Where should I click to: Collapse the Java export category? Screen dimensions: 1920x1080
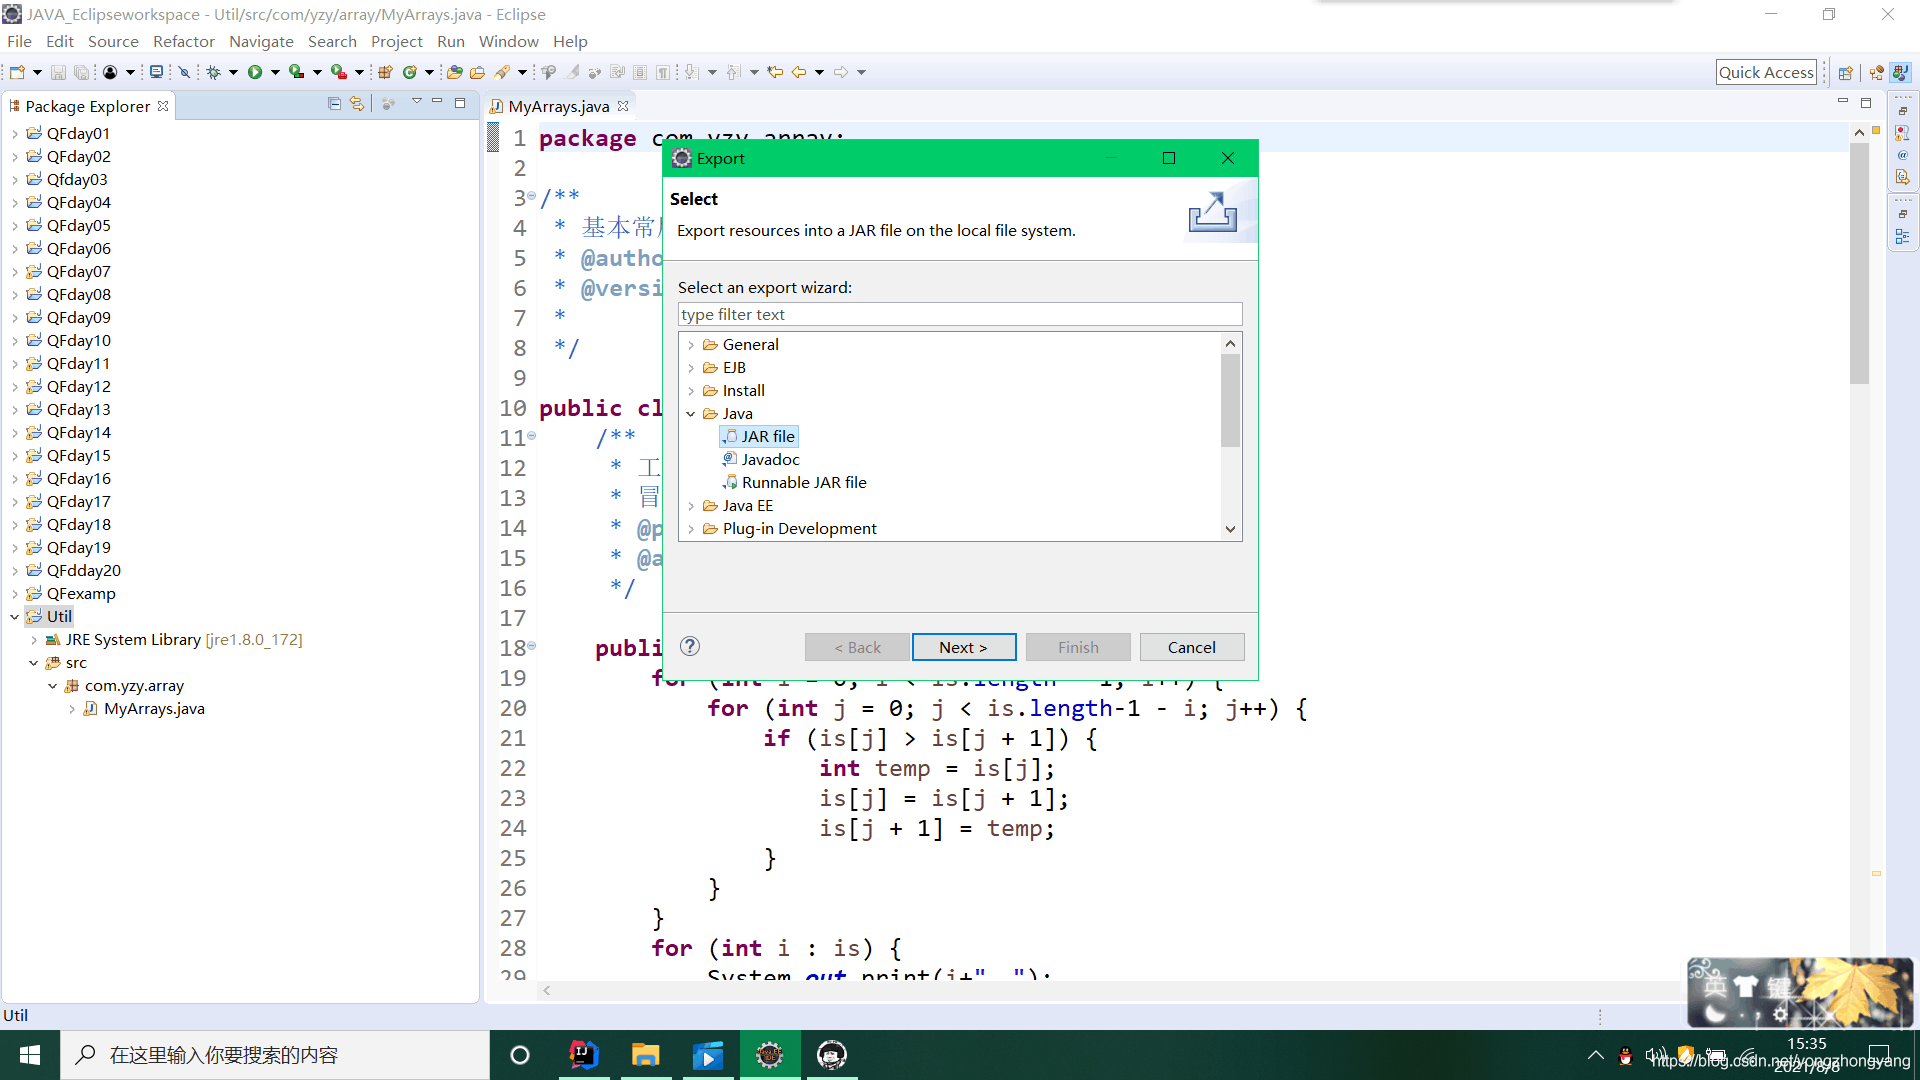(x=691, y=414)
